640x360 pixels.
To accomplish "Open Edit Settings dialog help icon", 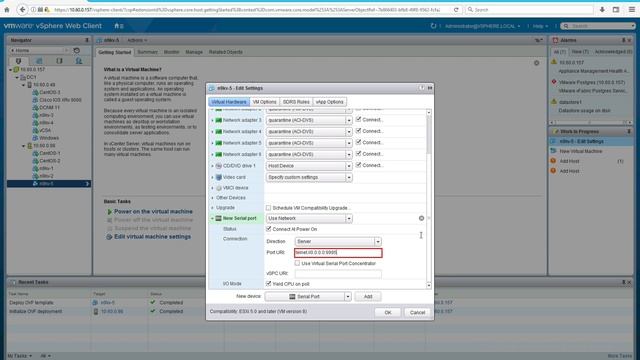I will (x=422, y=88).
